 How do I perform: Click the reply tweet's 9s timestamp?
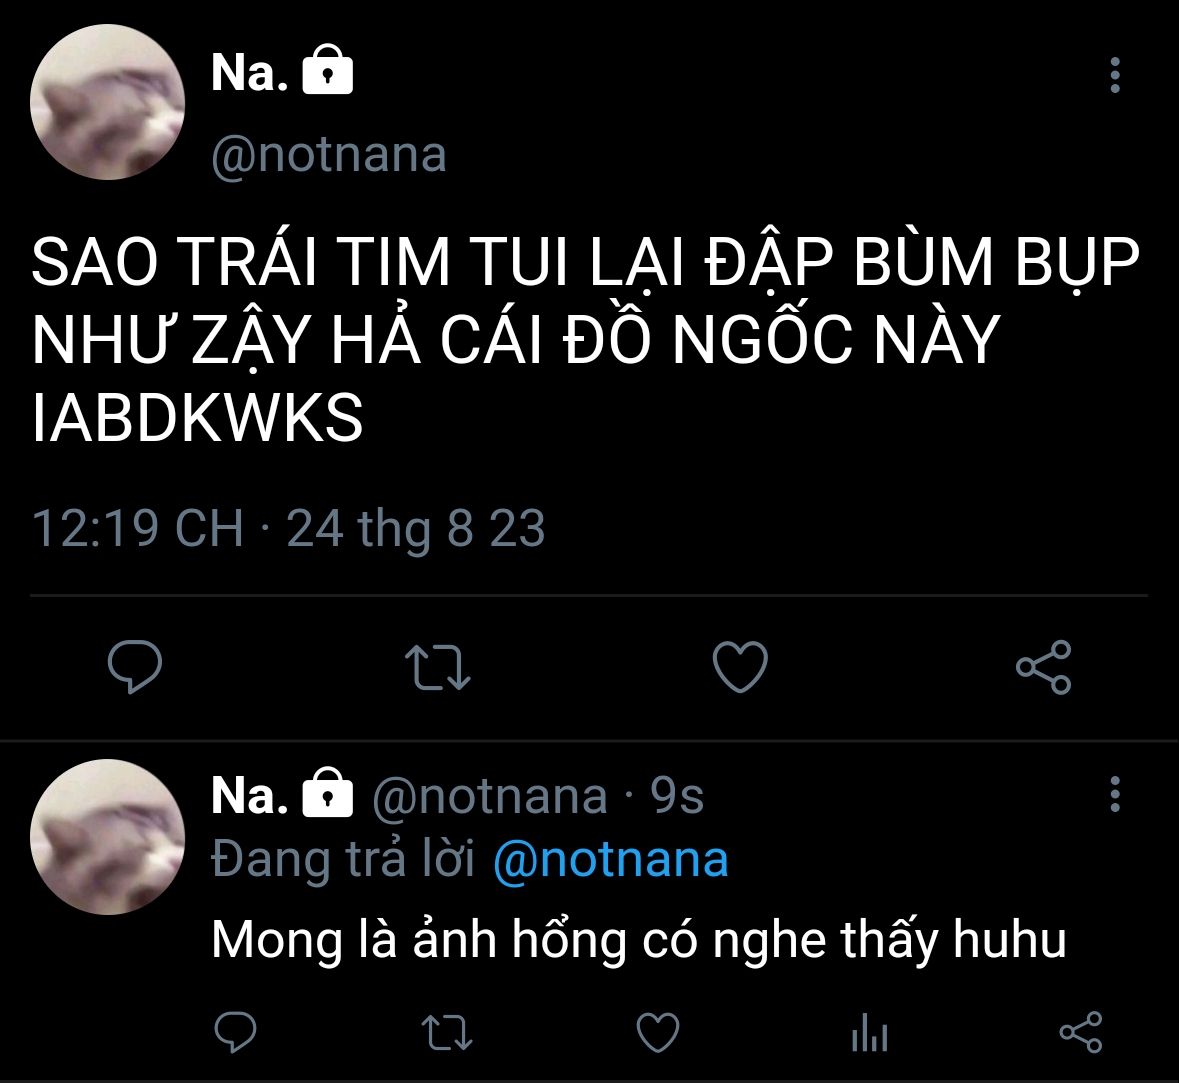tap(677, 797)
